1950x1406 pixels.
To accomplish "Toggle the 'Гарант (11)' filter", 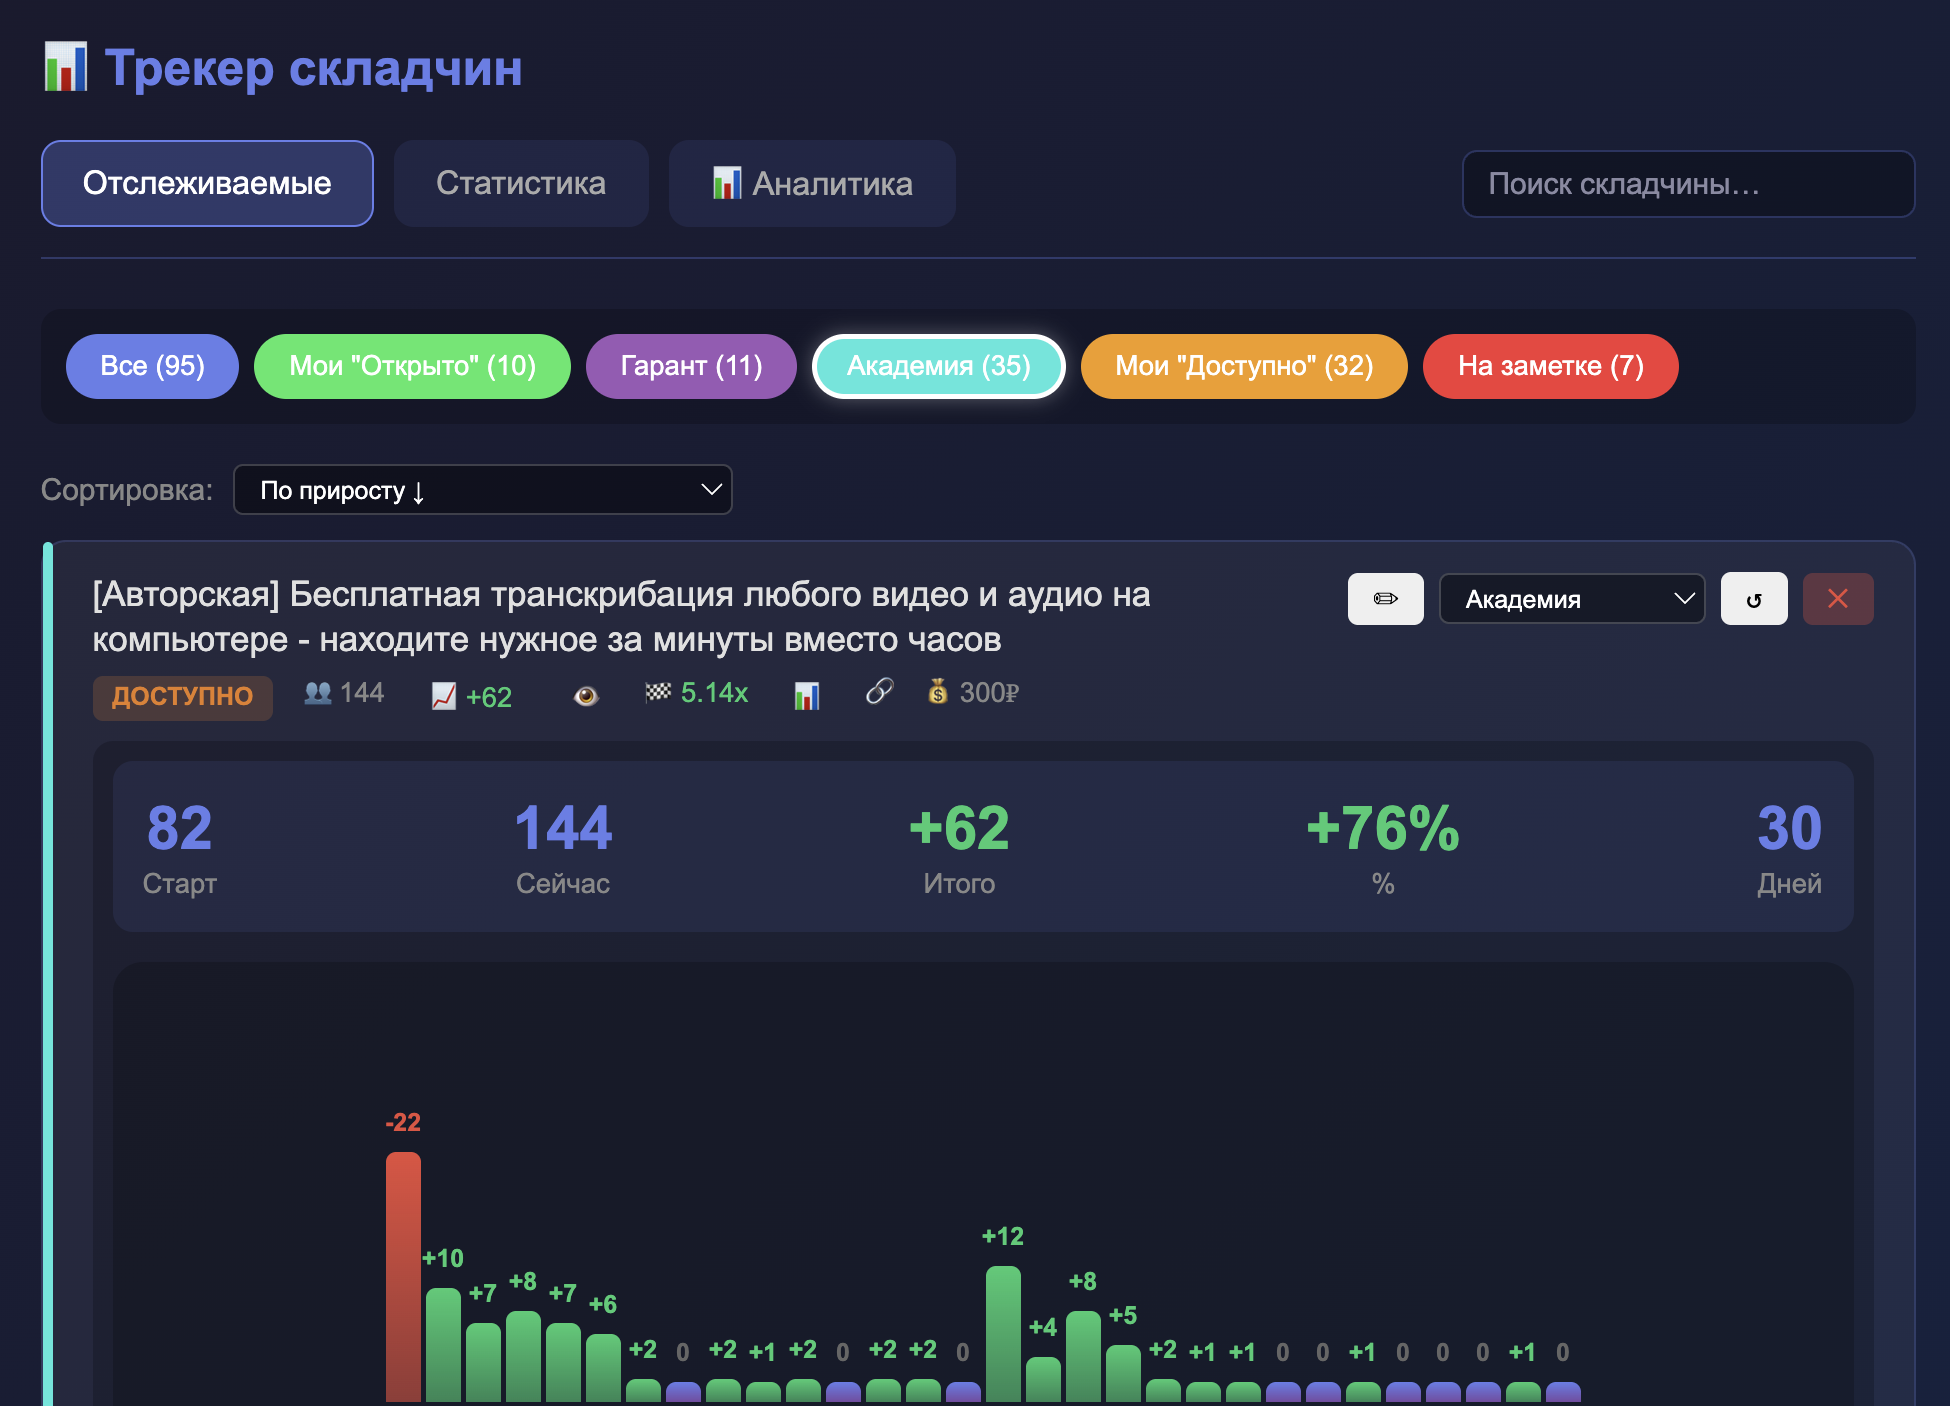I will (x=691, y=366).
